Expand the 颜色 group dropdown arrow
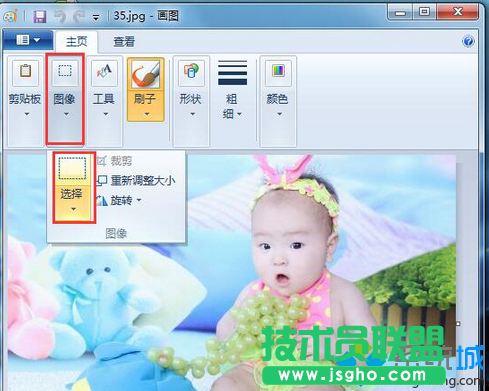This screenshot has width=489, height=391. pyautogui.click(x=279, y=114)
